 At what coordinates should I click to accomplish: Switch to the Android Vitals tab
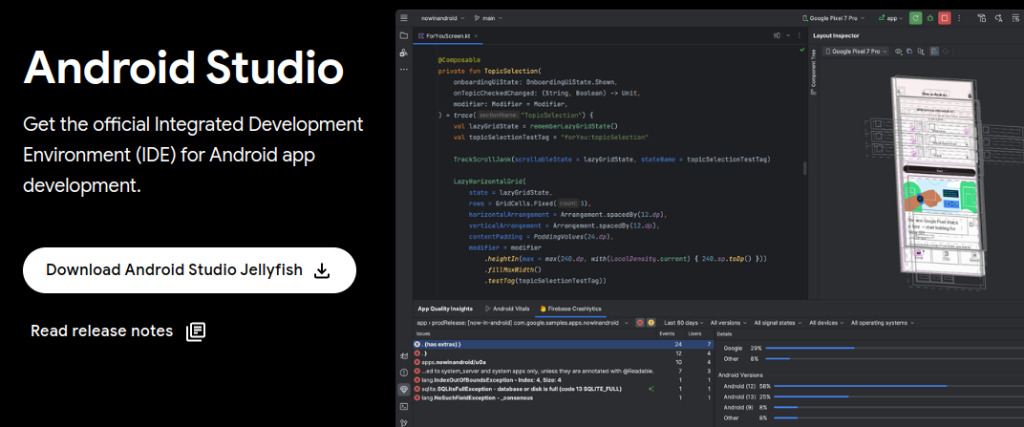click(x=507, y=309)
